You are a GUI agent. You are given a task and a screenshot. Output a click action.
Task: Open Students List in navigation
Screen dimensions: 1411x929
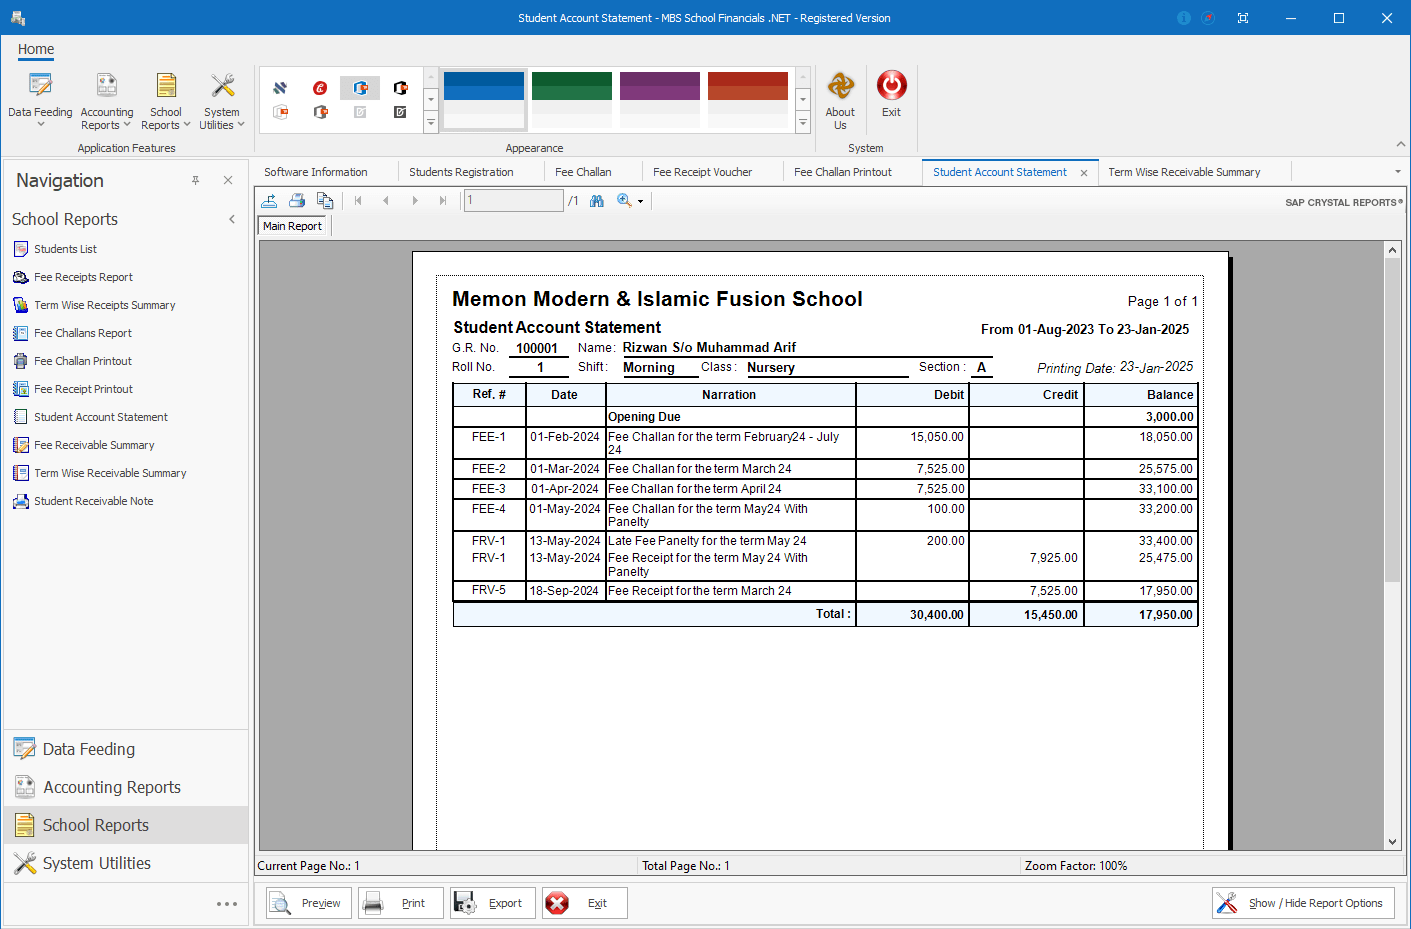pos(65,249)
